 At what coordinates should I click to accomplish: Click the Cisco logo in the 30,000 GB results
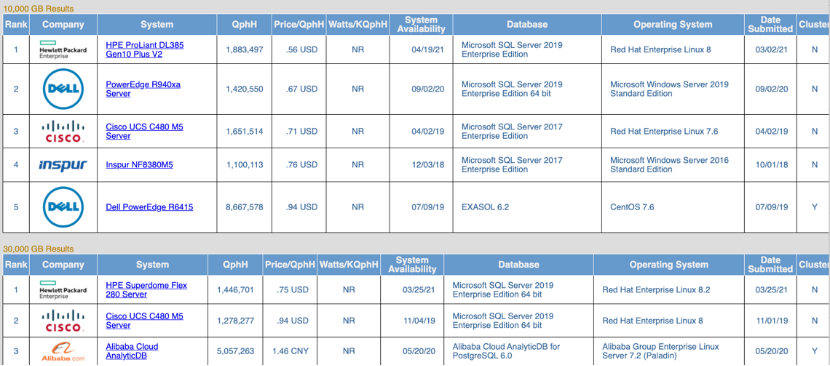pyautogui.click(x=63, y=320)
